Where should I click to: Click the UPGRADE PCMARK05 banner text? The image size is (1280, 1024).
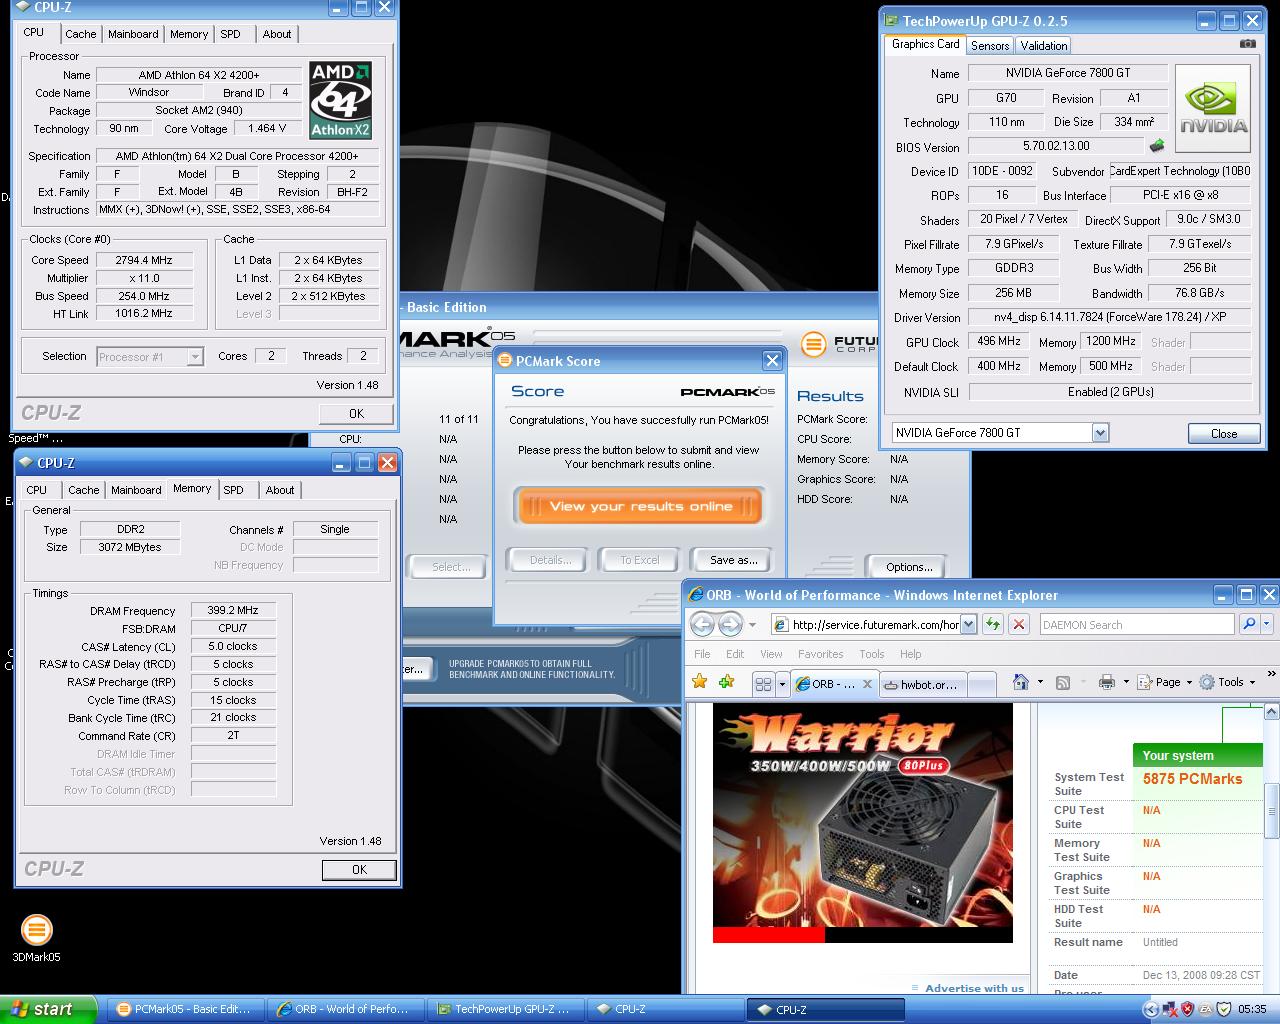[x=531, y=669]
